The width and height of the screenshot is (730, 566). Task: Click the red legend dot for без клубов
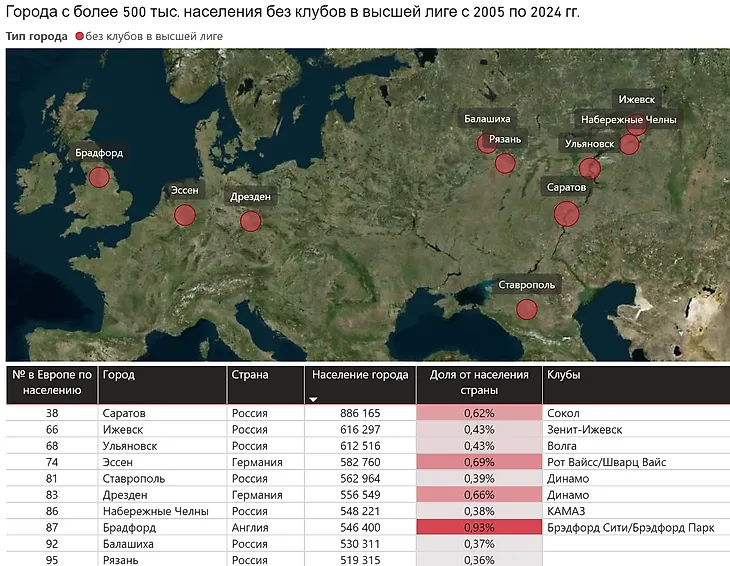click(80, 36)
